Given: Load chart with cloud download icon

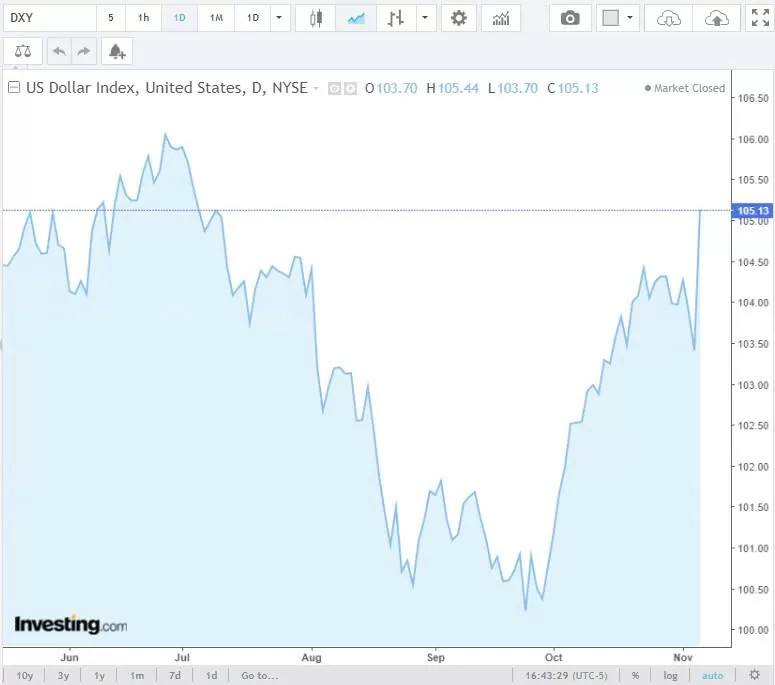Looking at the screenshot, I should click(x=669, y=18).
